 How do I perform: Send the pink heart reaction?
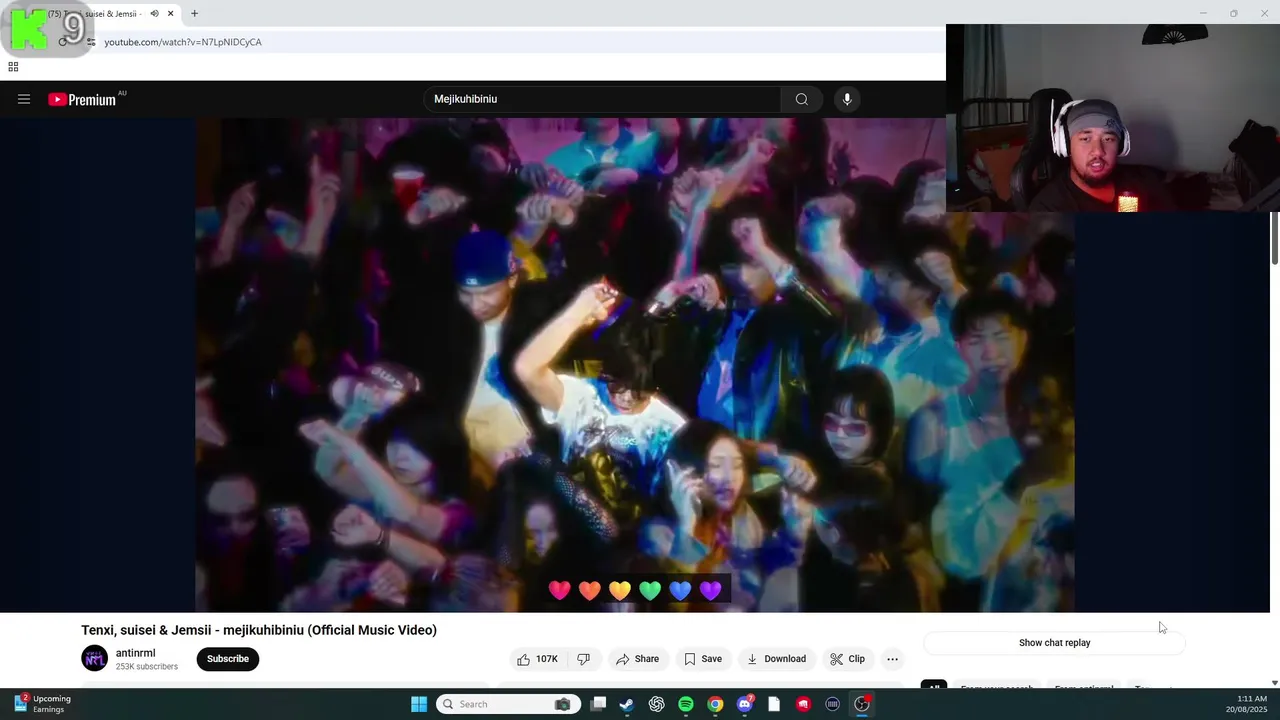[x=560, y=590]
